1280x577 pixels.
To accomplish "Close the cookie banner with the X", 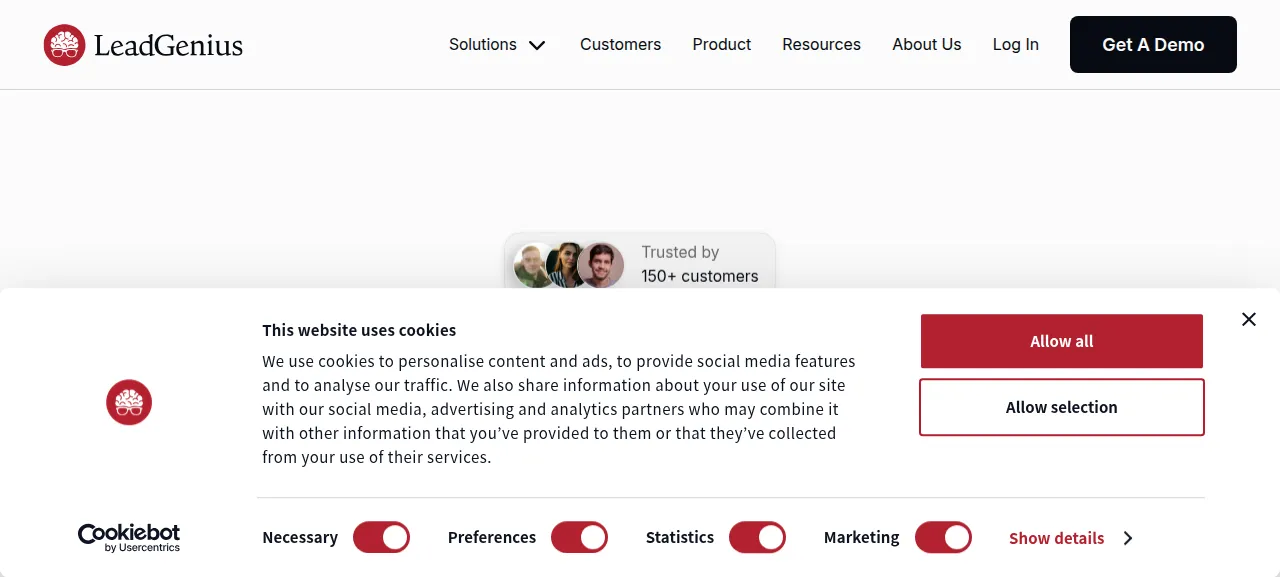I will pos(1249,319).
